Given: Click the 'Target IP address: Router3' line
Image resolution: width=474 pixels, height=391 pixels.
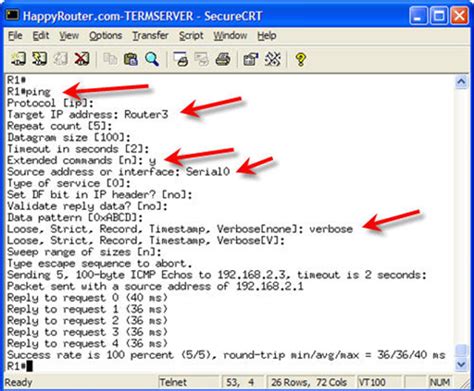Looking at the screenshot, I should [x=88, y=115].
